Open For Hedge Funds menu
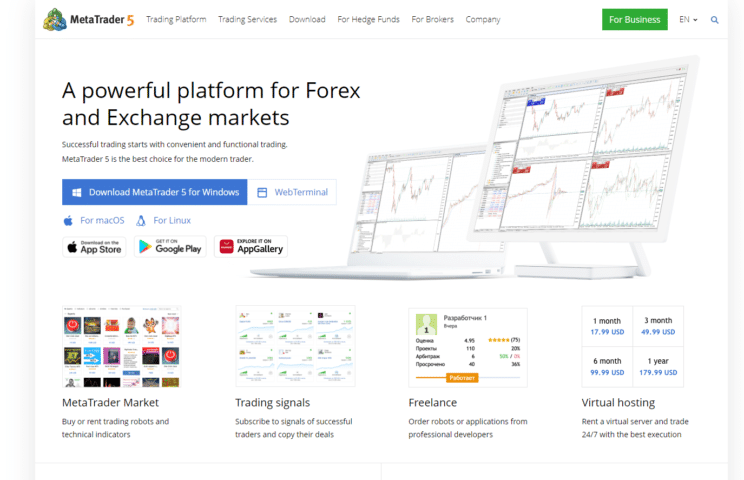The height and width of the screenshot is (480, 744). [x=368, y=19]
